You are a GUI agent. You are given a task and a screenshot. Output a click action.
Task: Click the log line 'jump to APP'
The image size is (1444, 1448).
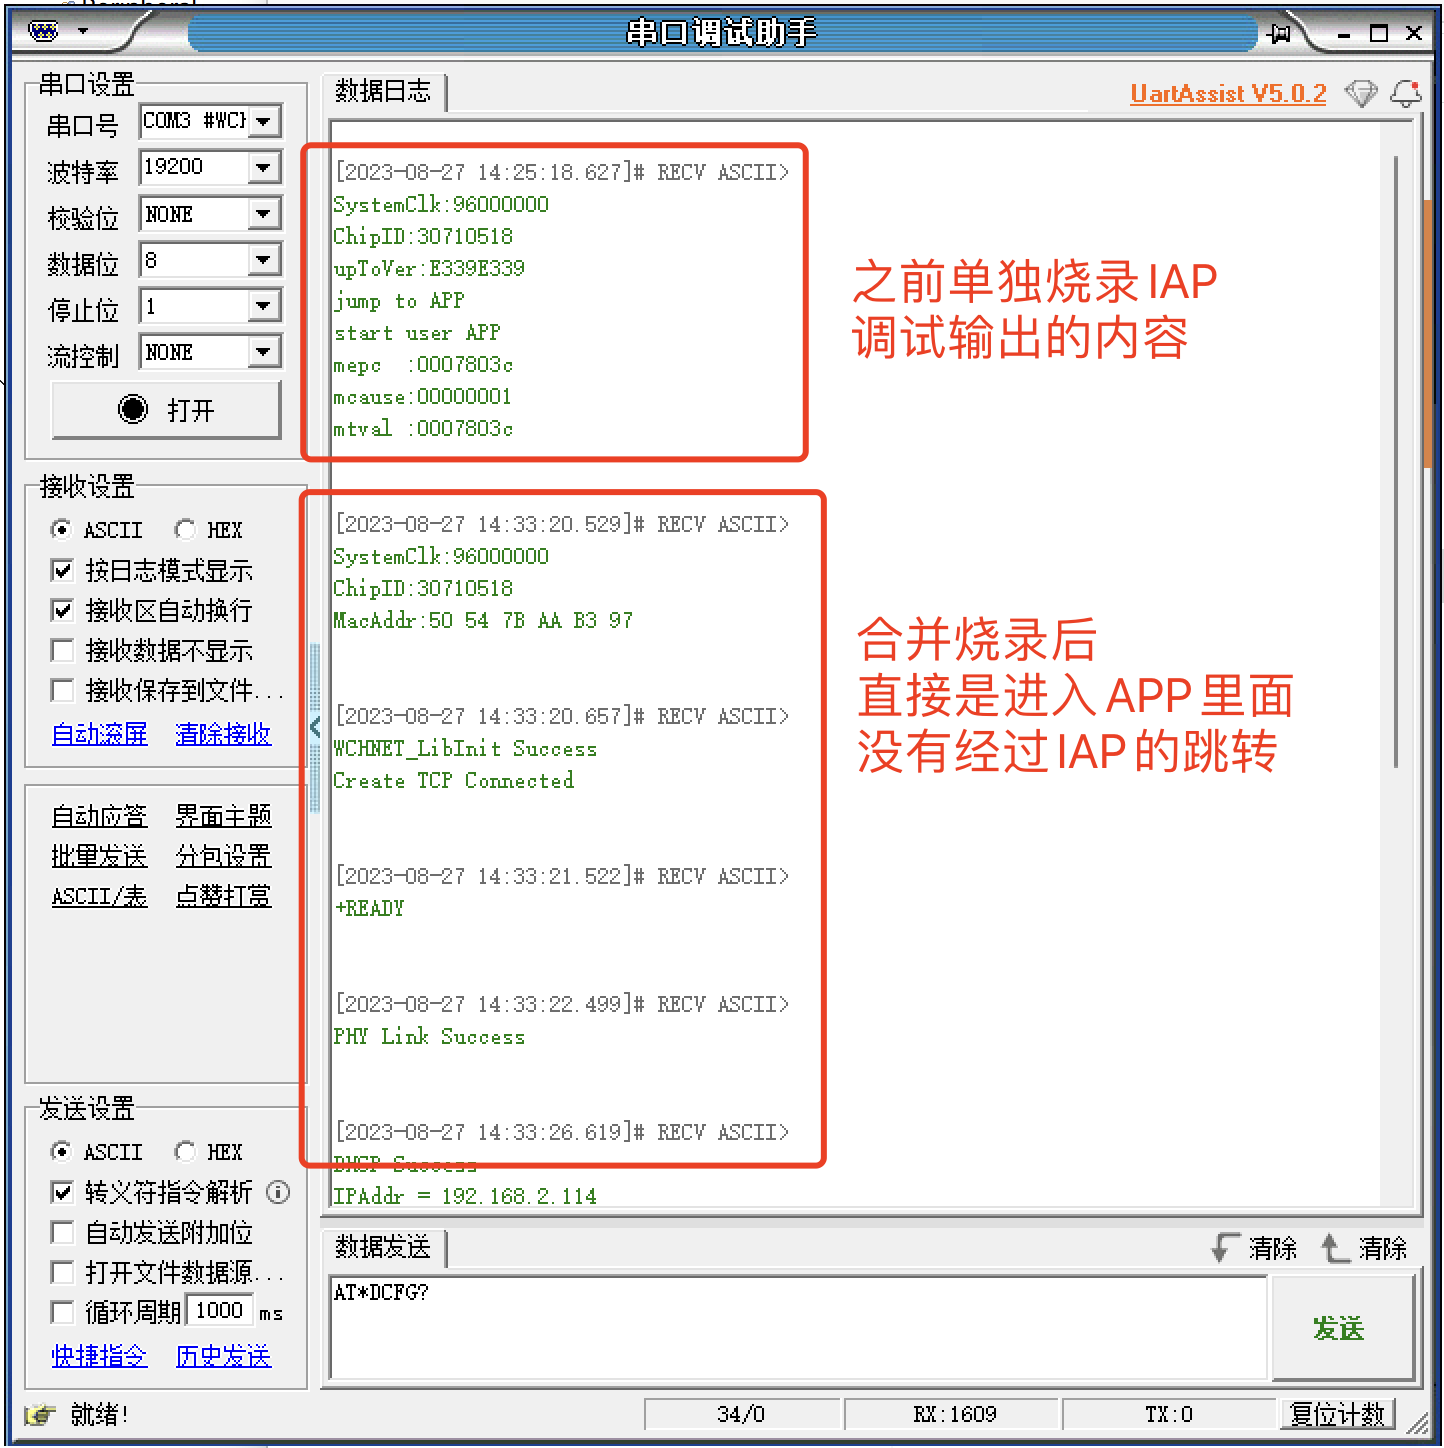pyautogui.click(x=399, y=300)
